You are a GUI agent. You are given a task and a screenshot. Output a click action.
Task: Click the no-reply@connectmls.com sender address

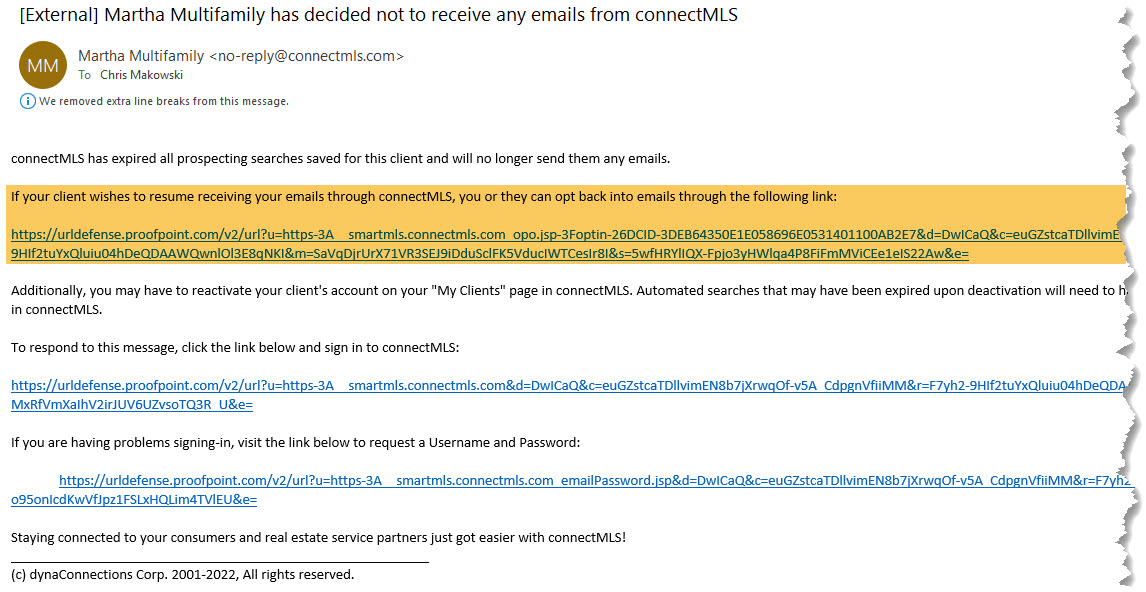point(306,56)
